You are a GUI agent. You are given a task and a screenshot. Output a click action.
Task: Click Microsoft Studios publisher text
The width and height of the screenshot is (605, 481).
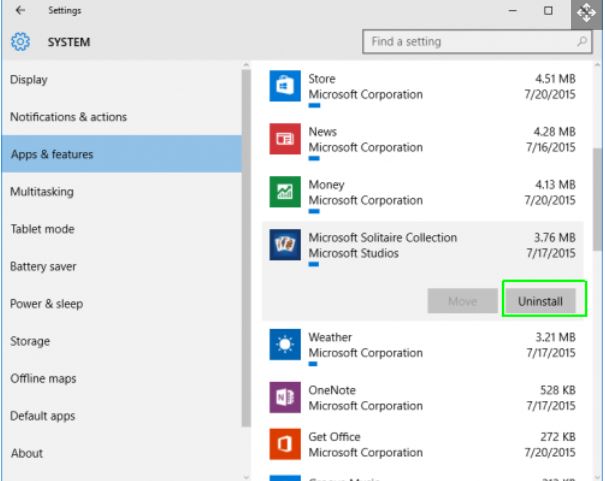pyautogui.click(x=353, y=253)
